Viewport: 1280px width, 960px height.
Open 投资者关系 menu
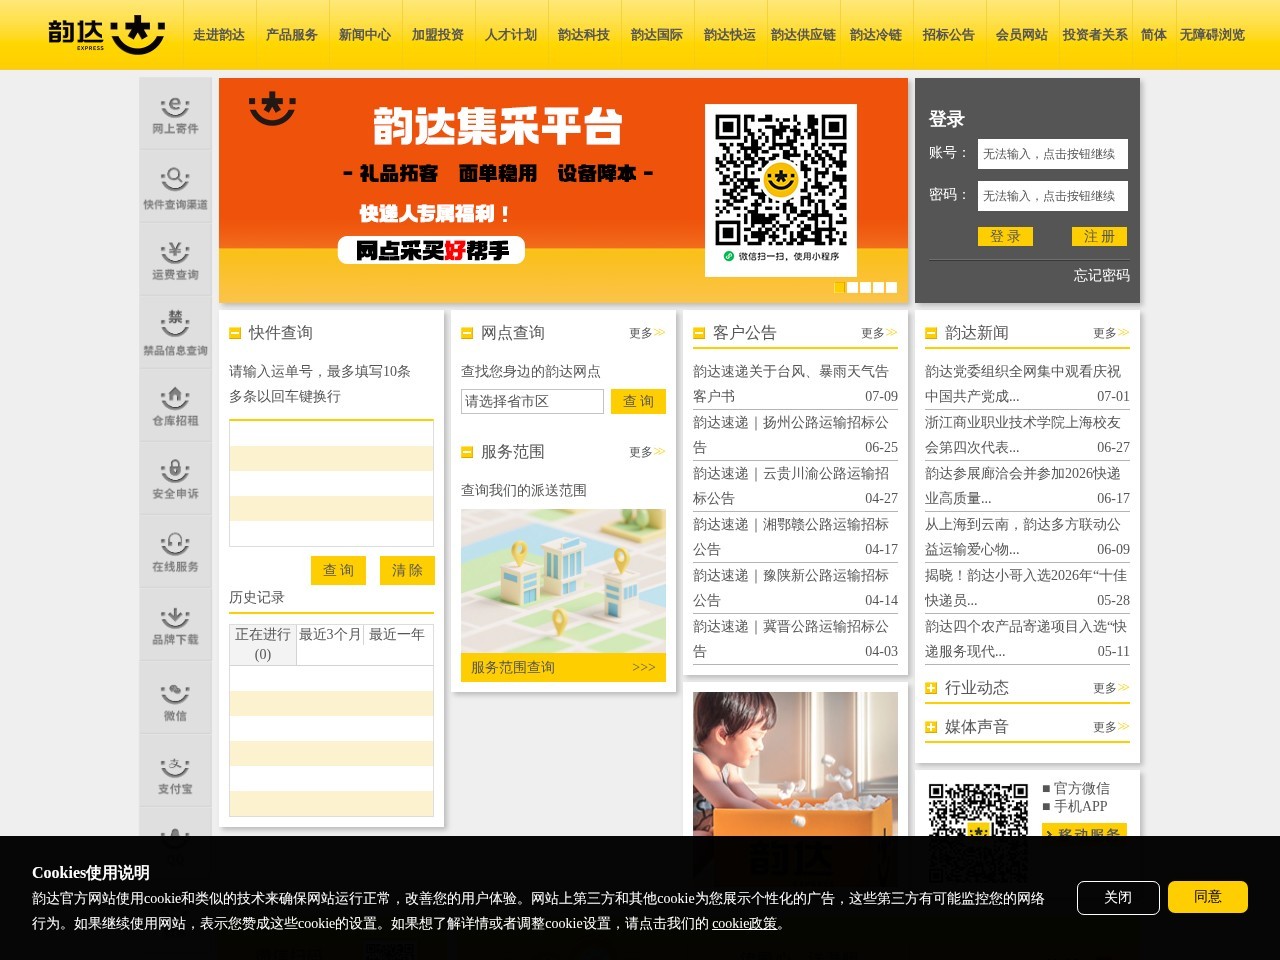click(x=1095, y=35)
